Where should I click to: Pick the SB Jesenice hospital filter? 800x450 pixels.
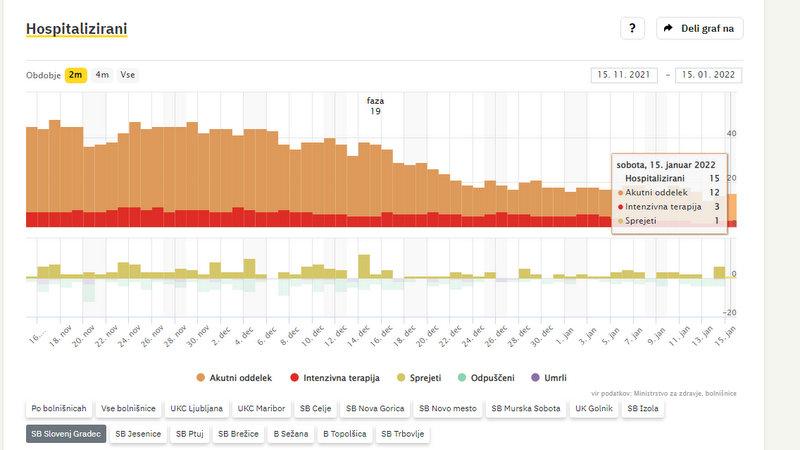click(137, 434)
